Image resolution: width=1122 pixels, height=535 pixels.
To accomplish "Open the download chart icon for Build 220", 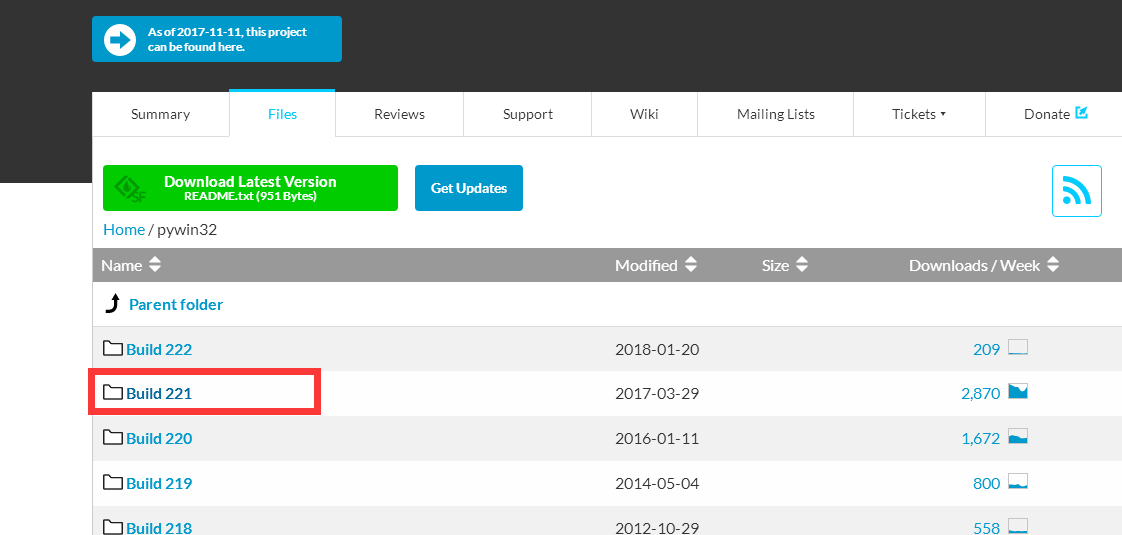I will tap(1018, 436).
